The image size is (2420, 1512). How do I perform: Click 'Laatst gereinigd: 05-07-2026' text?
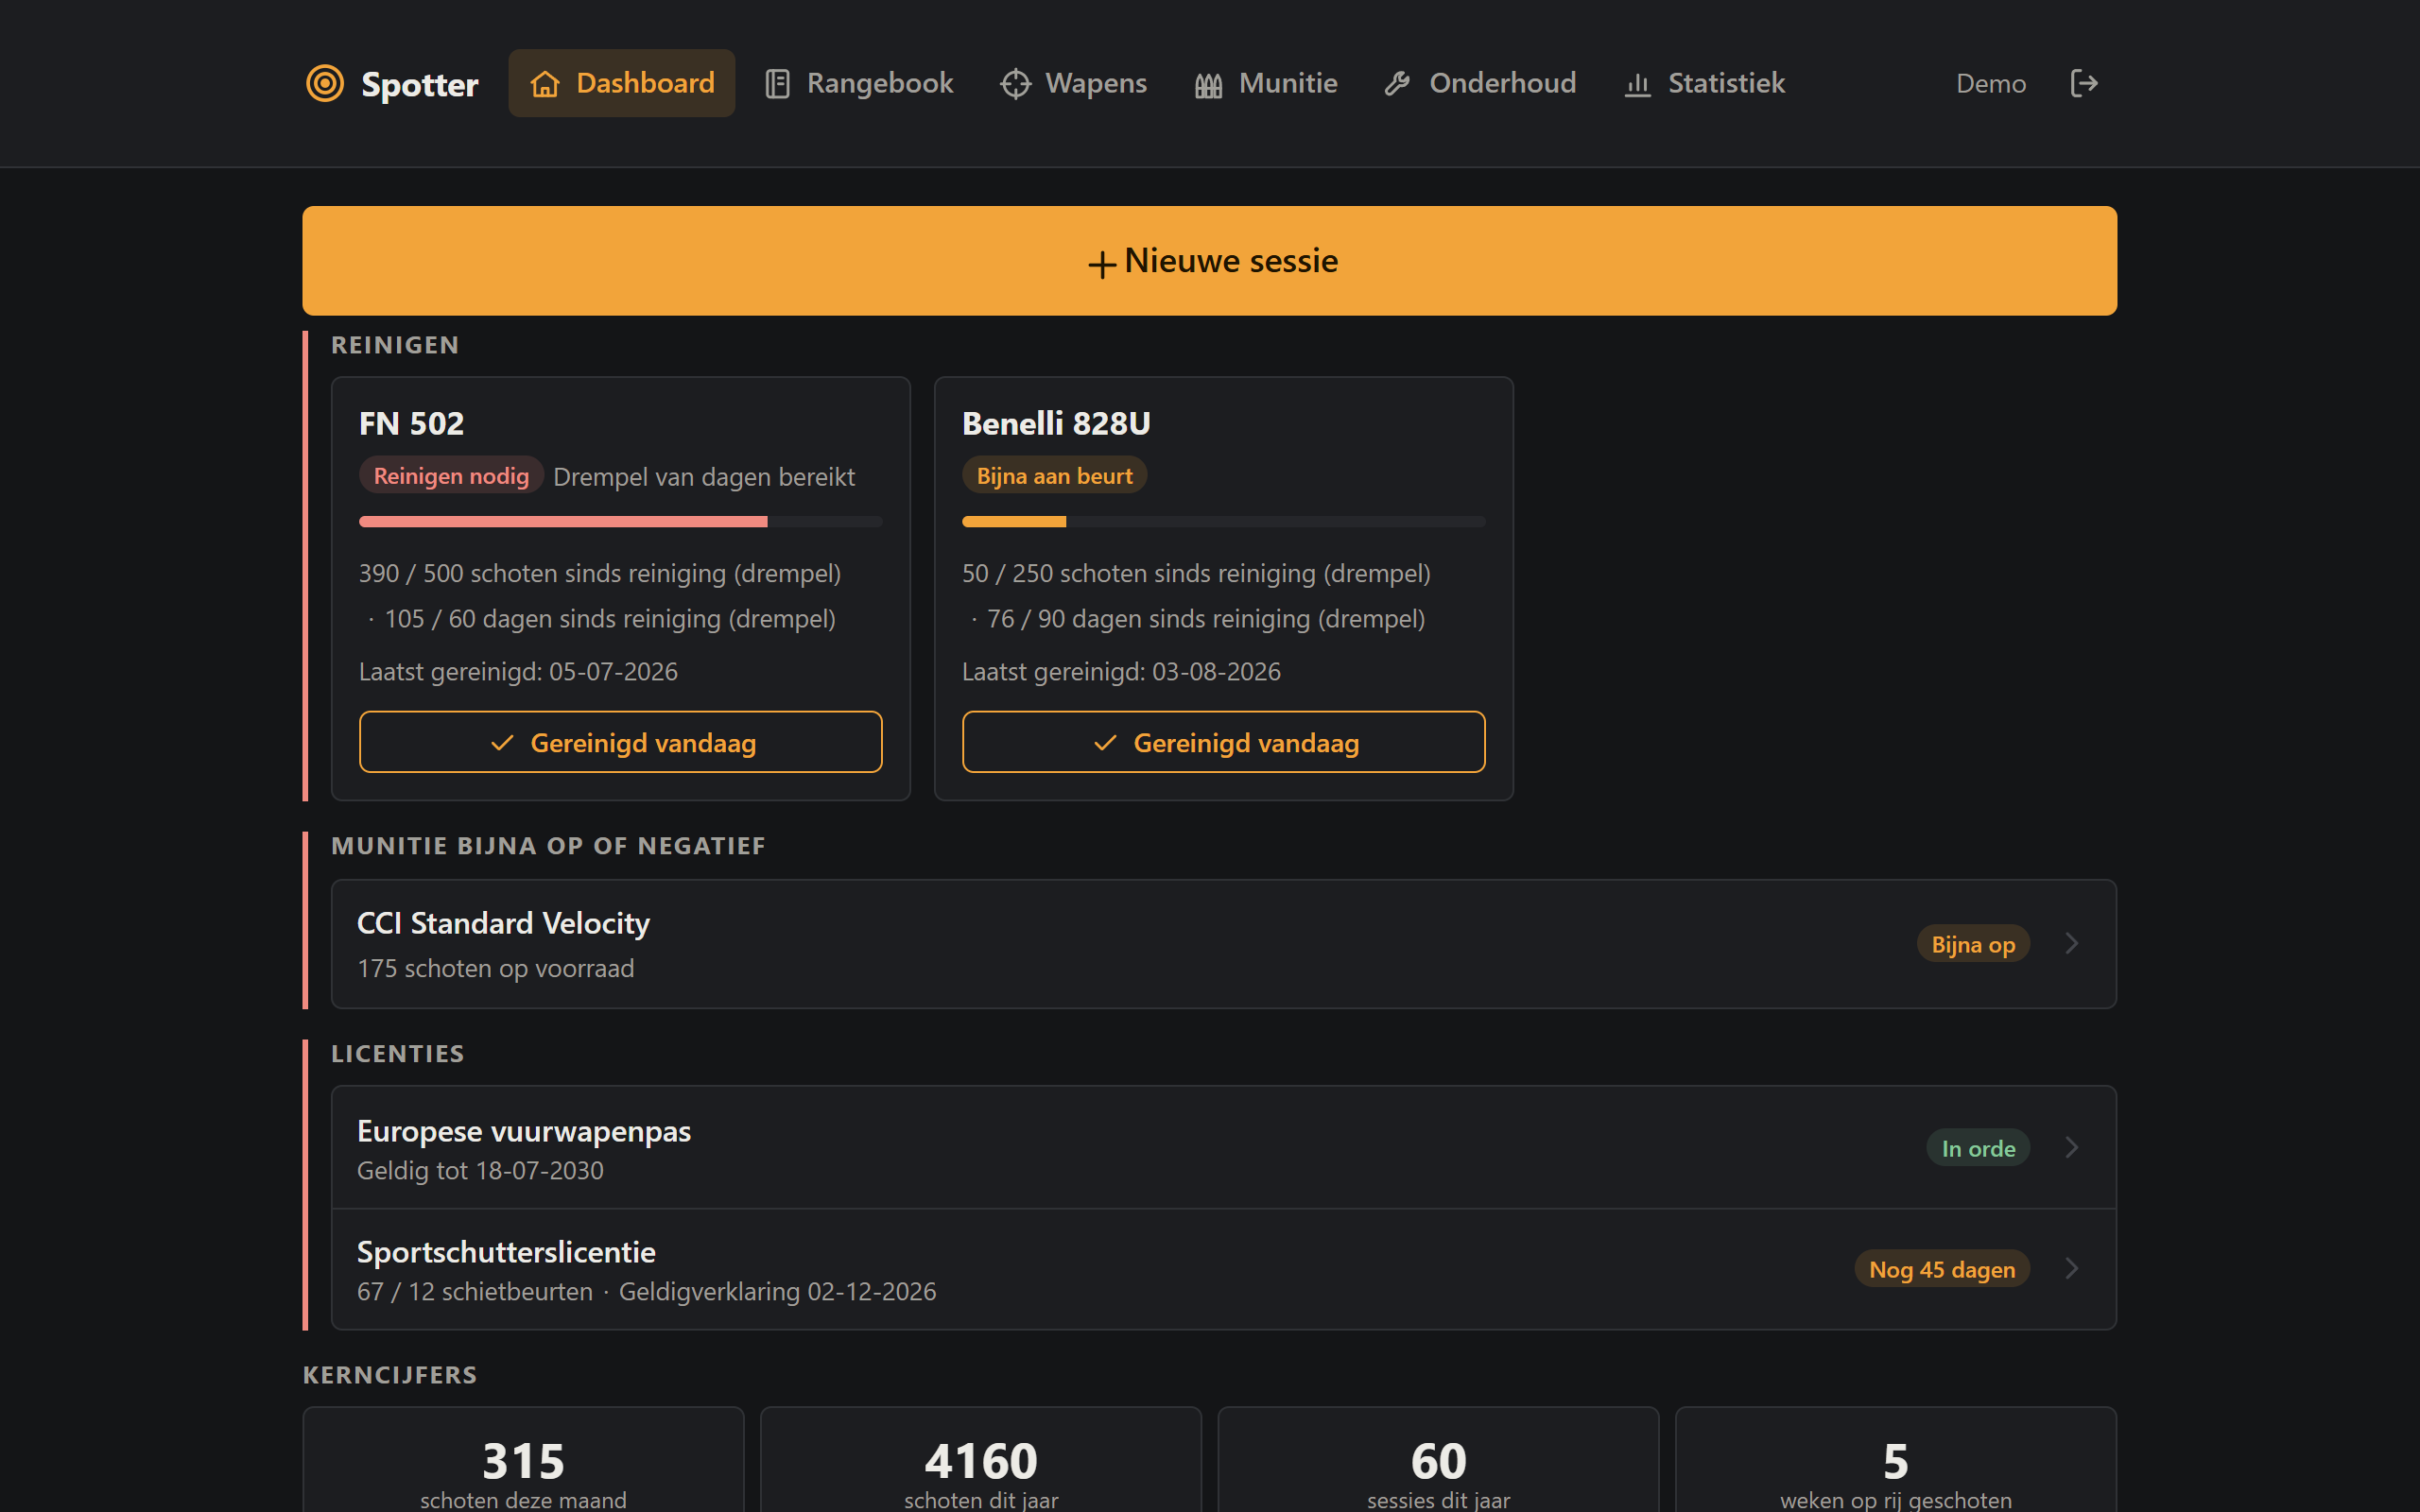tap(518, 671)
